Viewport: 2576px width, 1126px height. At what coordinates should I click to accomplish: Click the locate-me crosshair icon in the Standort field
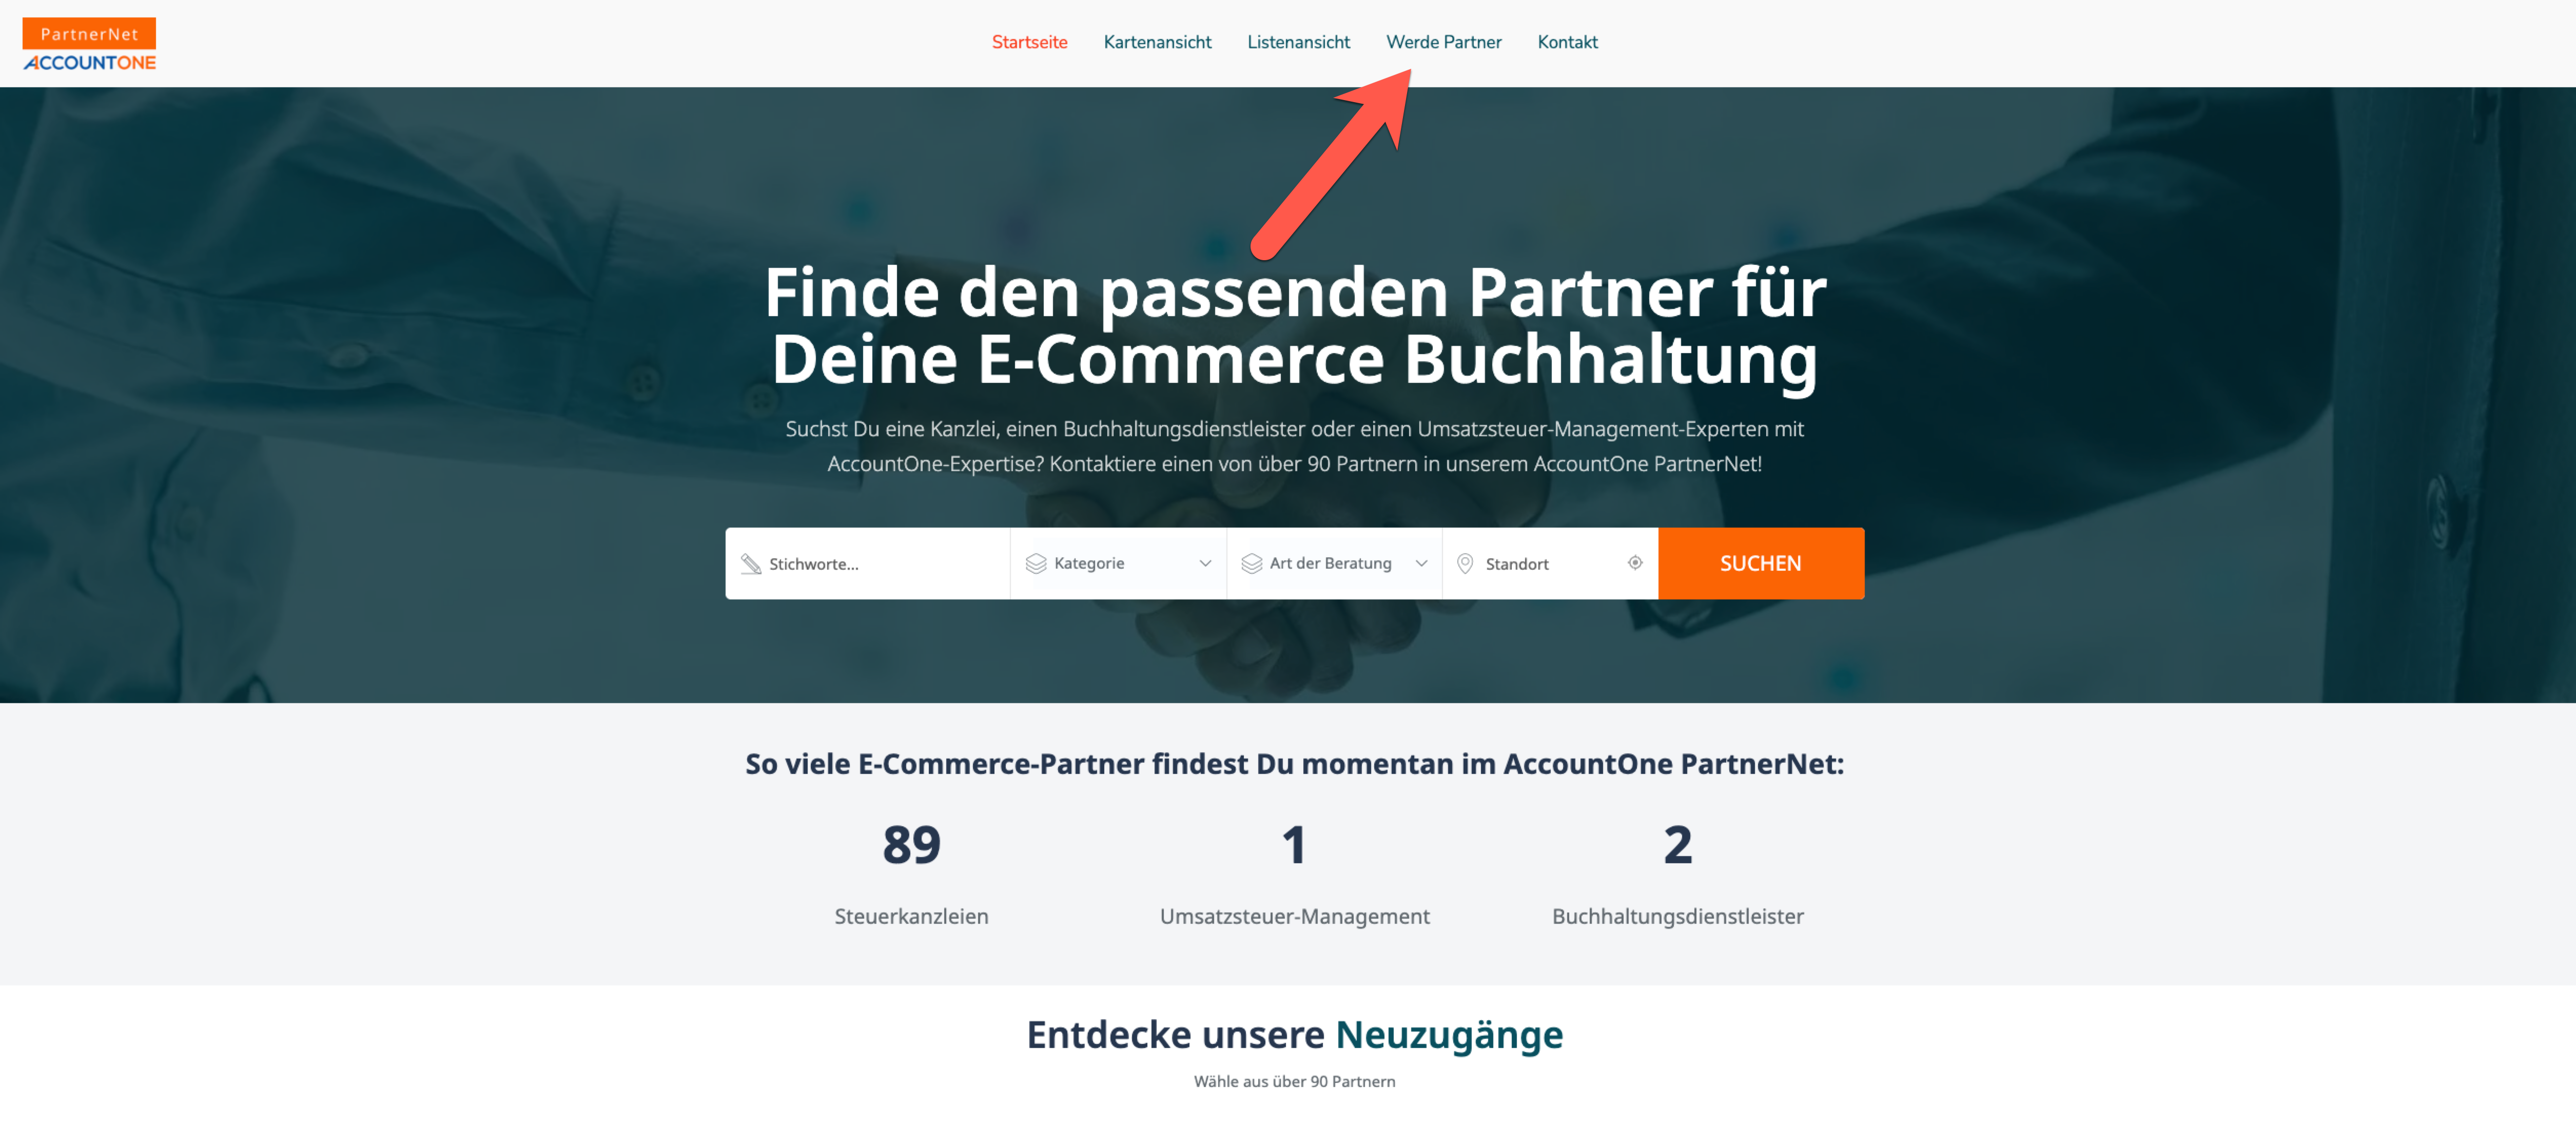coord(1635,563)
